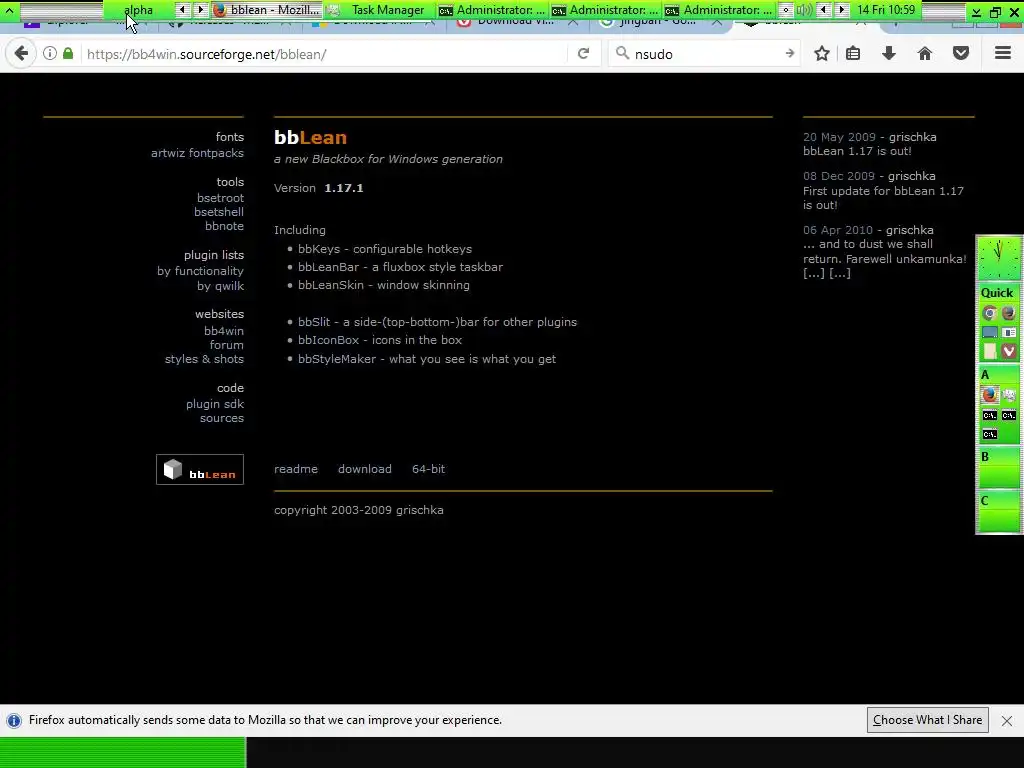Click the 14 Fri 10:59 clock
This screenshot has width=1024, height=768.
tap(886, 10)
